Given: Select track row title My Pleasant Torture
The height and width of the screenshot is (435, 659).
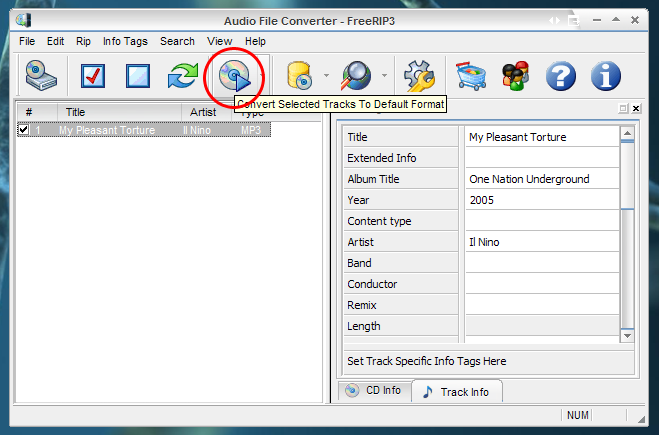Looking at the screenshot, I should click(x=107, y=130).
